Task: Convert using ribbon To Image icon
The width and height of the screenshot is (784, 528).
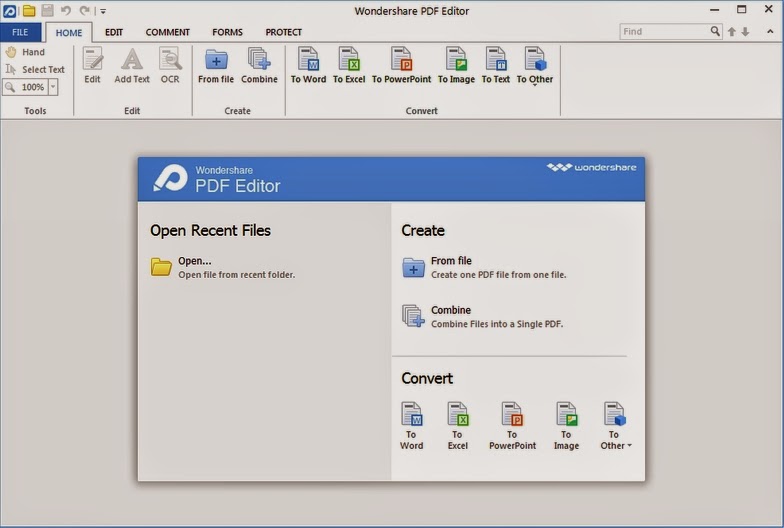Action: [x=456, y=66]
